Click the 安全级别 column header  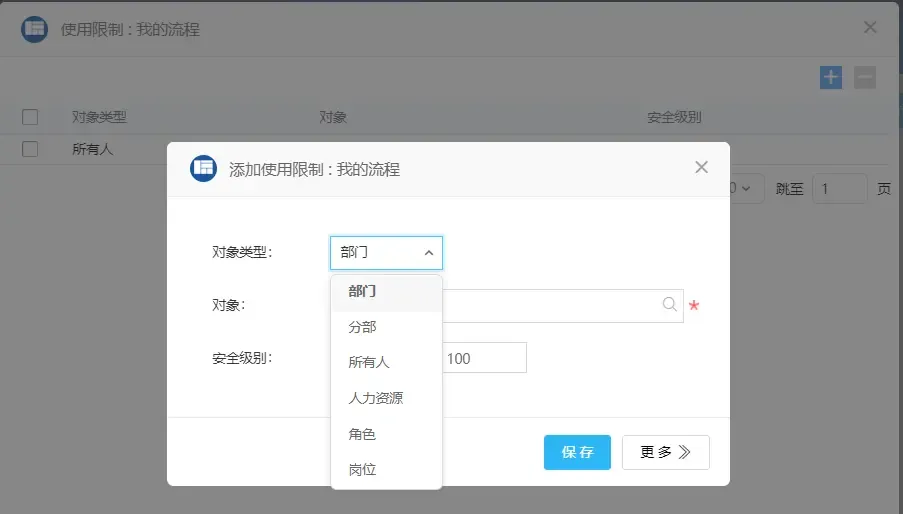coord(674,117)
